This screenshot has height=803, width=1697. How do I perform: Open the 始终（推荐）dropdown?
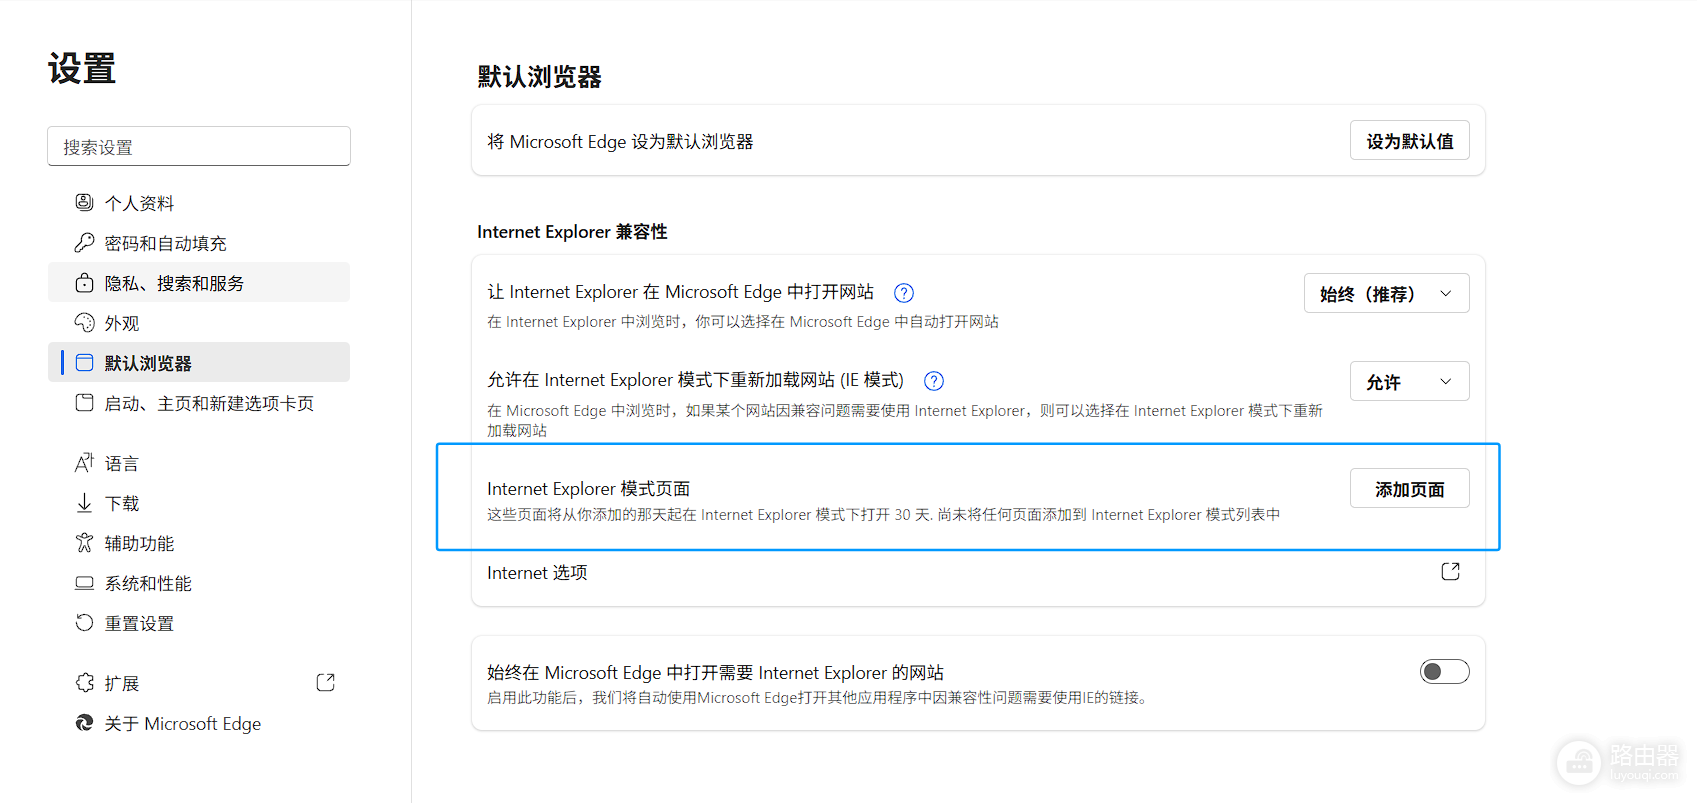[x=1386, y=293]
